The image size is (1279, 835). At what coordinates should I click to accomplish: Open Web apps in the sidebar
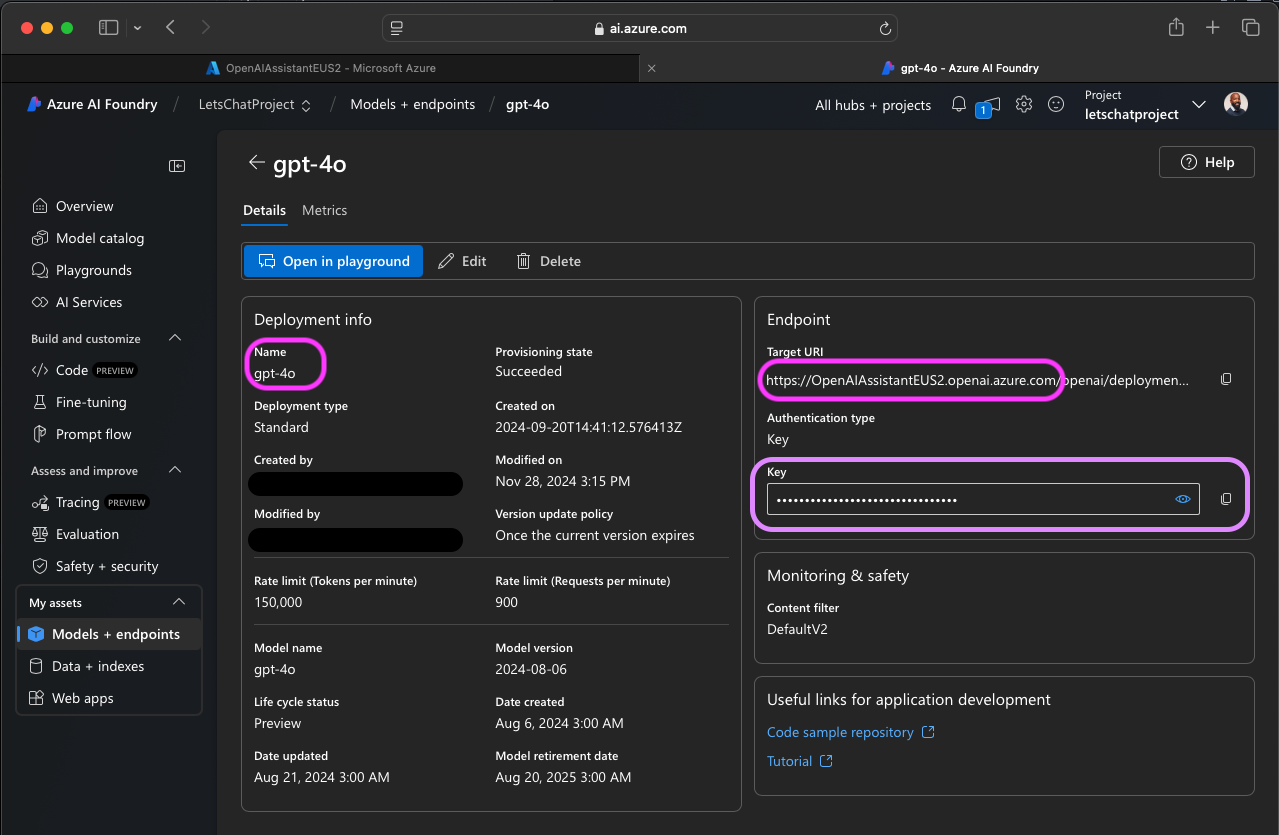82,698
